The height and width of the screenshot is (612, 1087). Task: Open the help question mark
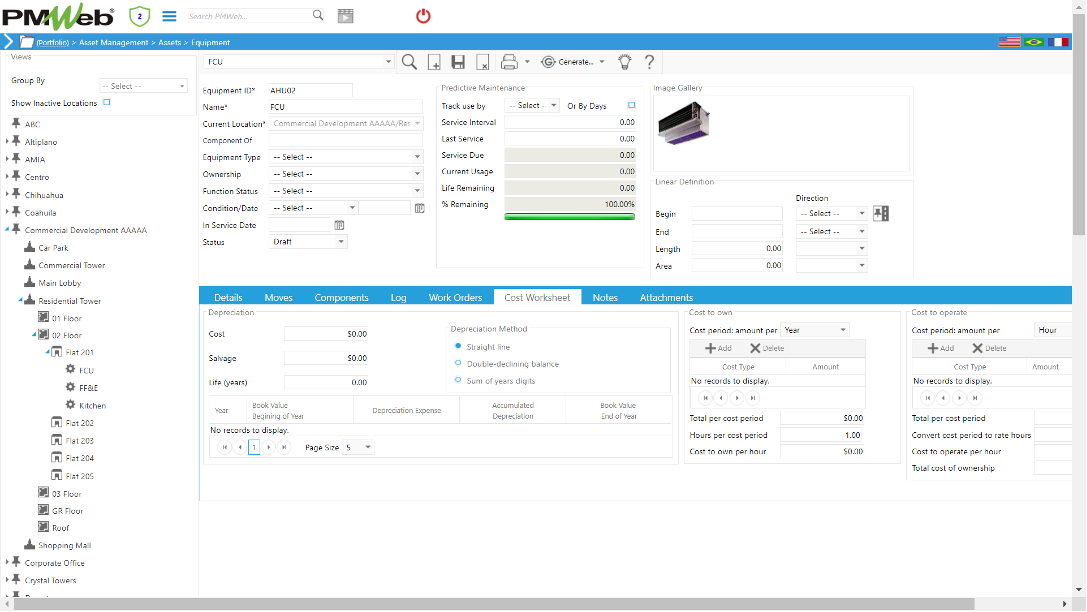[650, 62]
